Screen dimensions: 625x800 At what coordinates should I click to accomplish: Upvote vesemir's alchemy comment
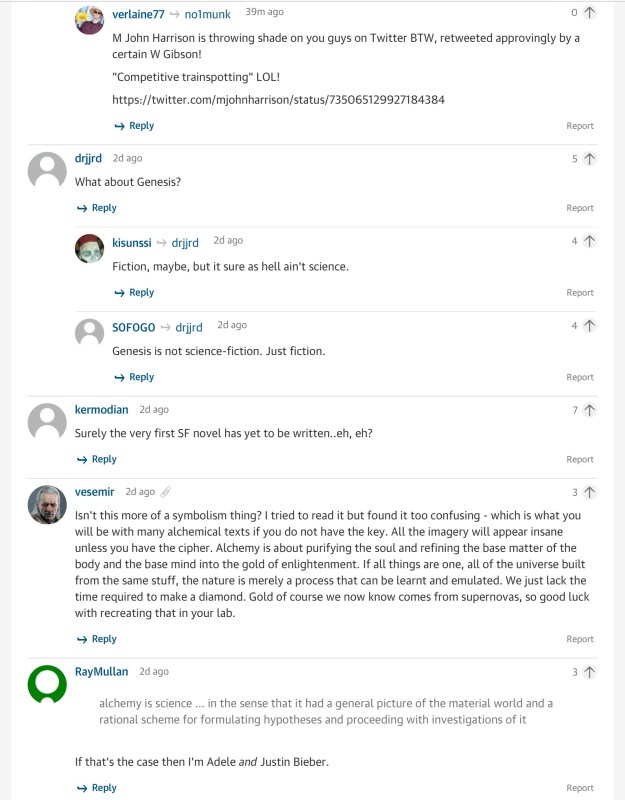[590, 492]
